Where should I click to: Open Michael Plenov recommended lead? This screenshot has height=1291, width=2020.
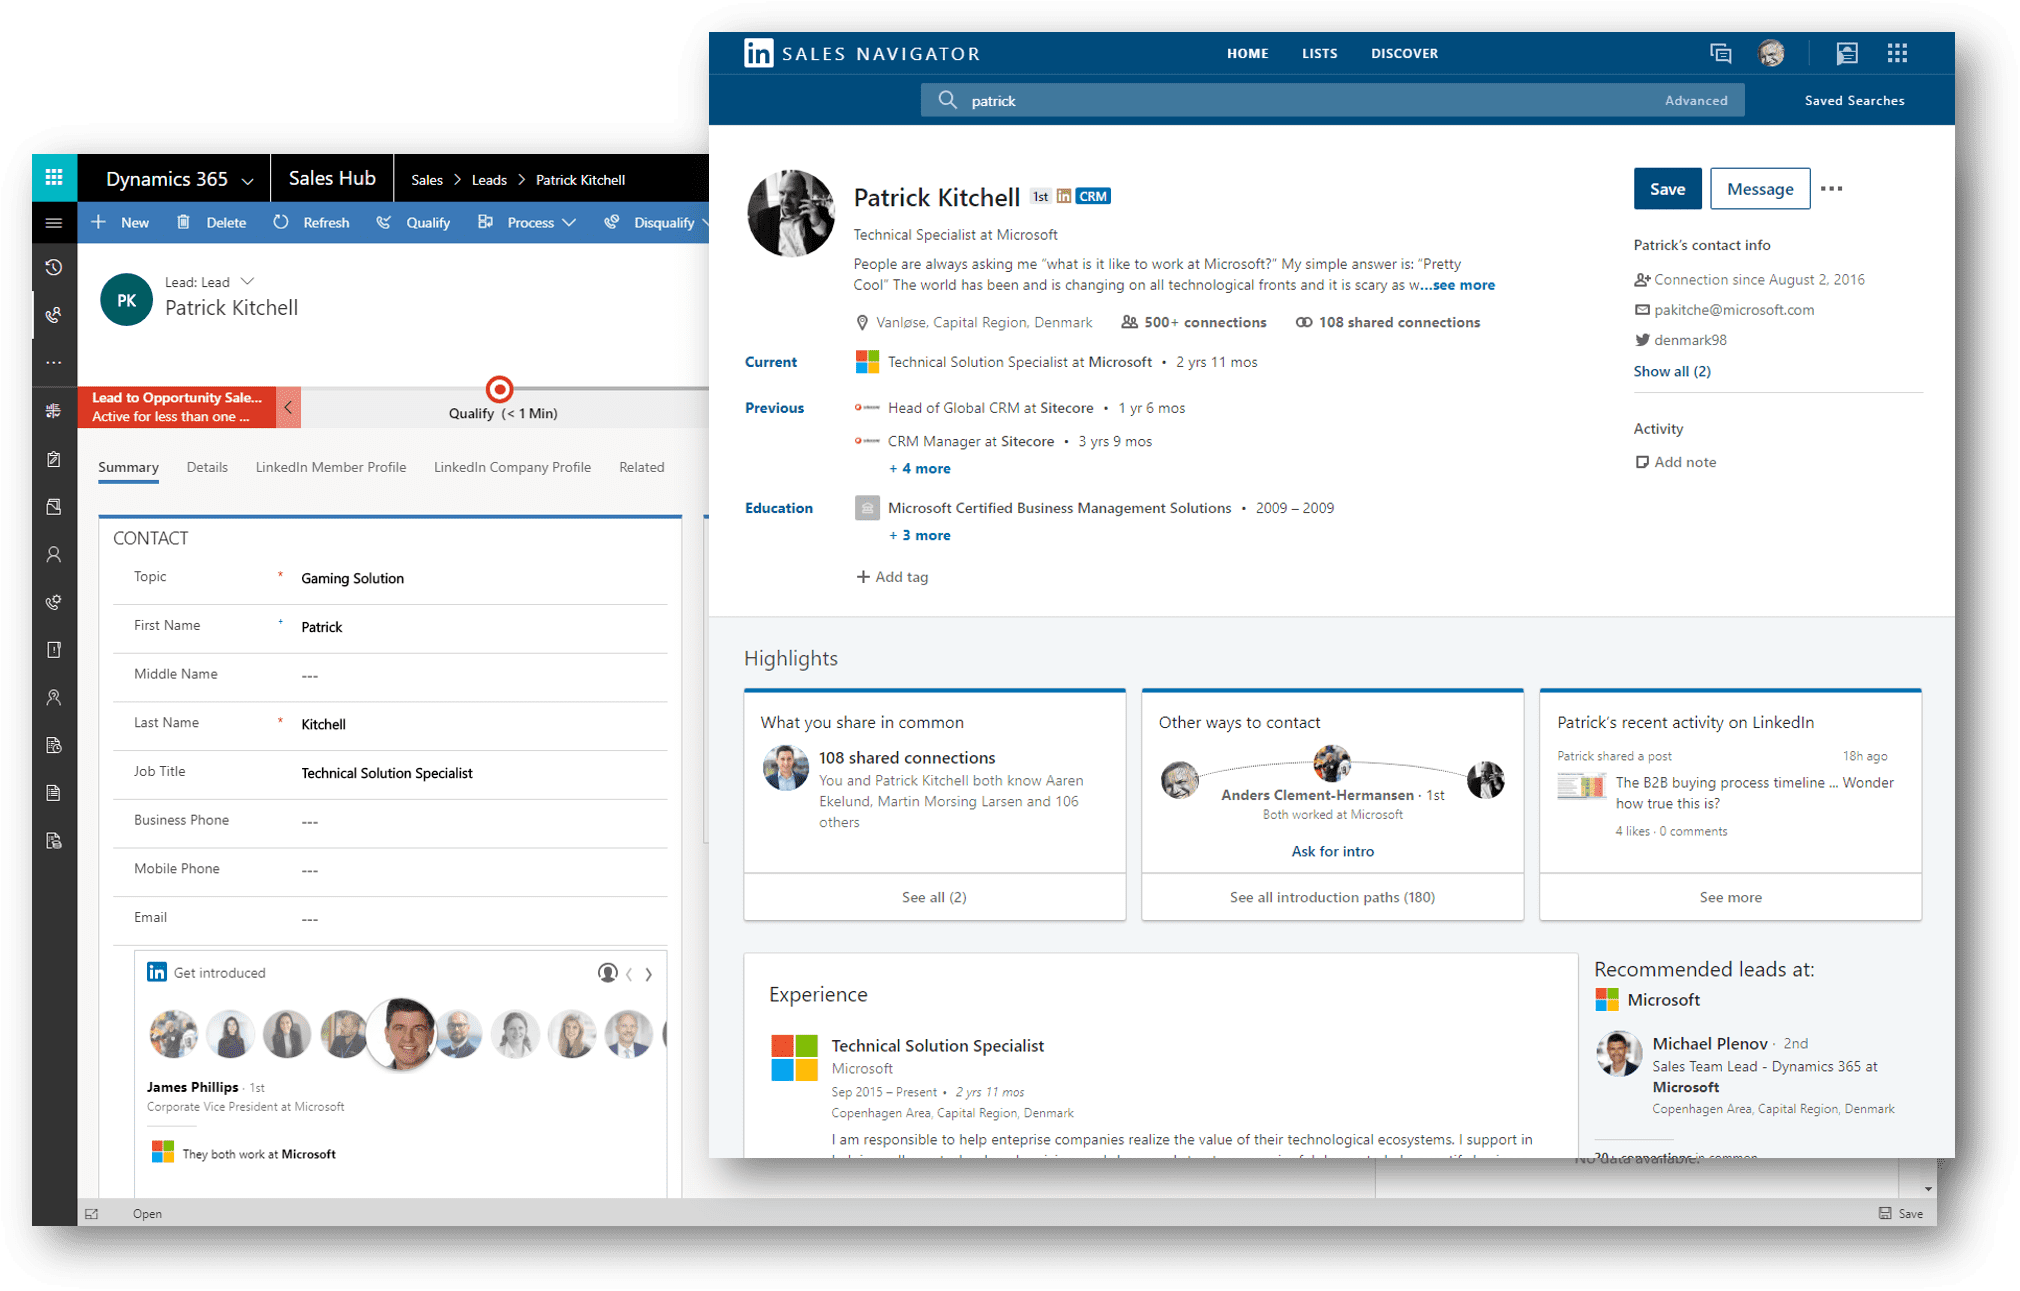click(x=1710, y=1043)
